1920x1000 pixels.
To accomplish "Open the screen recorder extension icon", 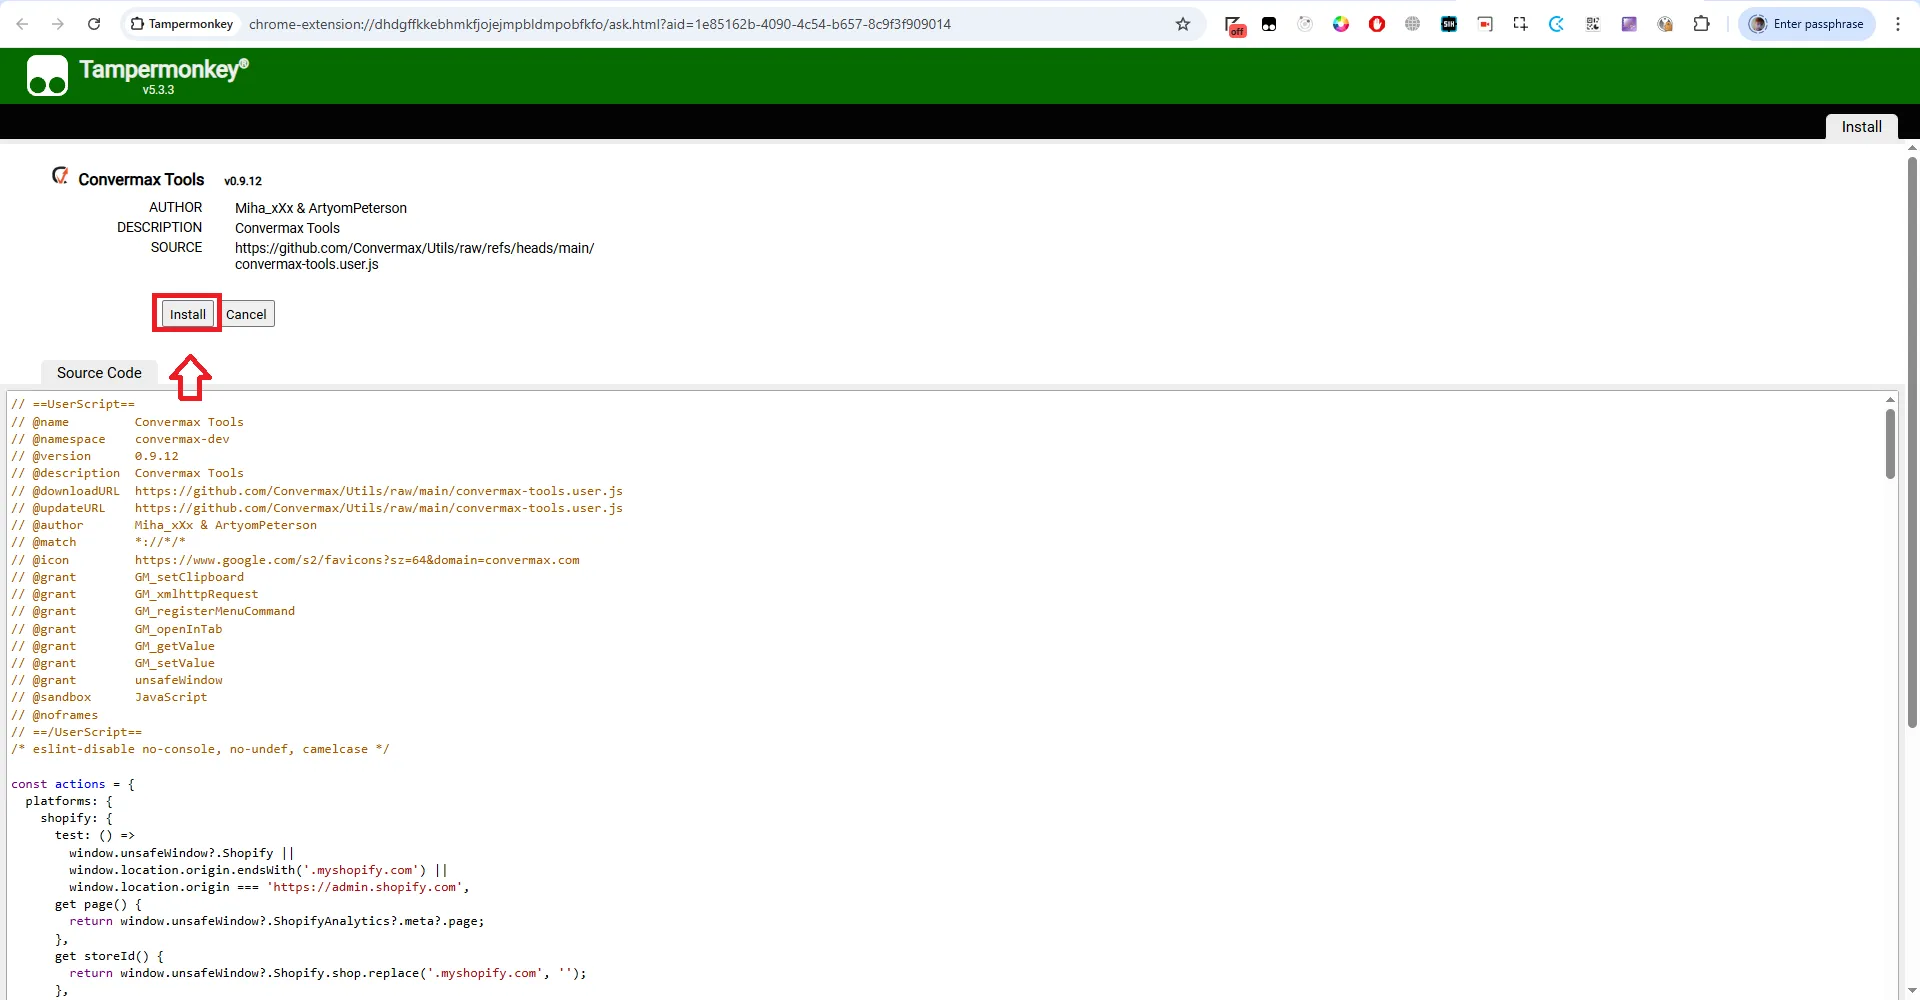I will [1485, 24].
